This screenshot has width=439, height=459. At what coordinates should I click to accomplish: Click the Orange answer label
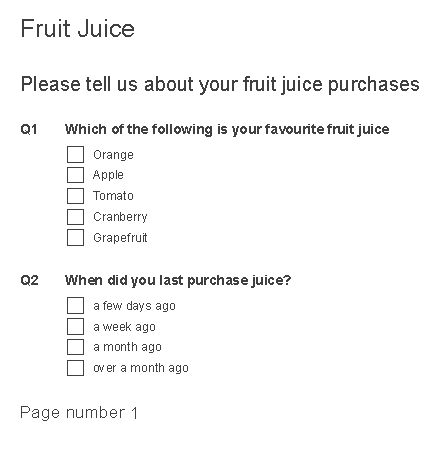tap(113, 155)
